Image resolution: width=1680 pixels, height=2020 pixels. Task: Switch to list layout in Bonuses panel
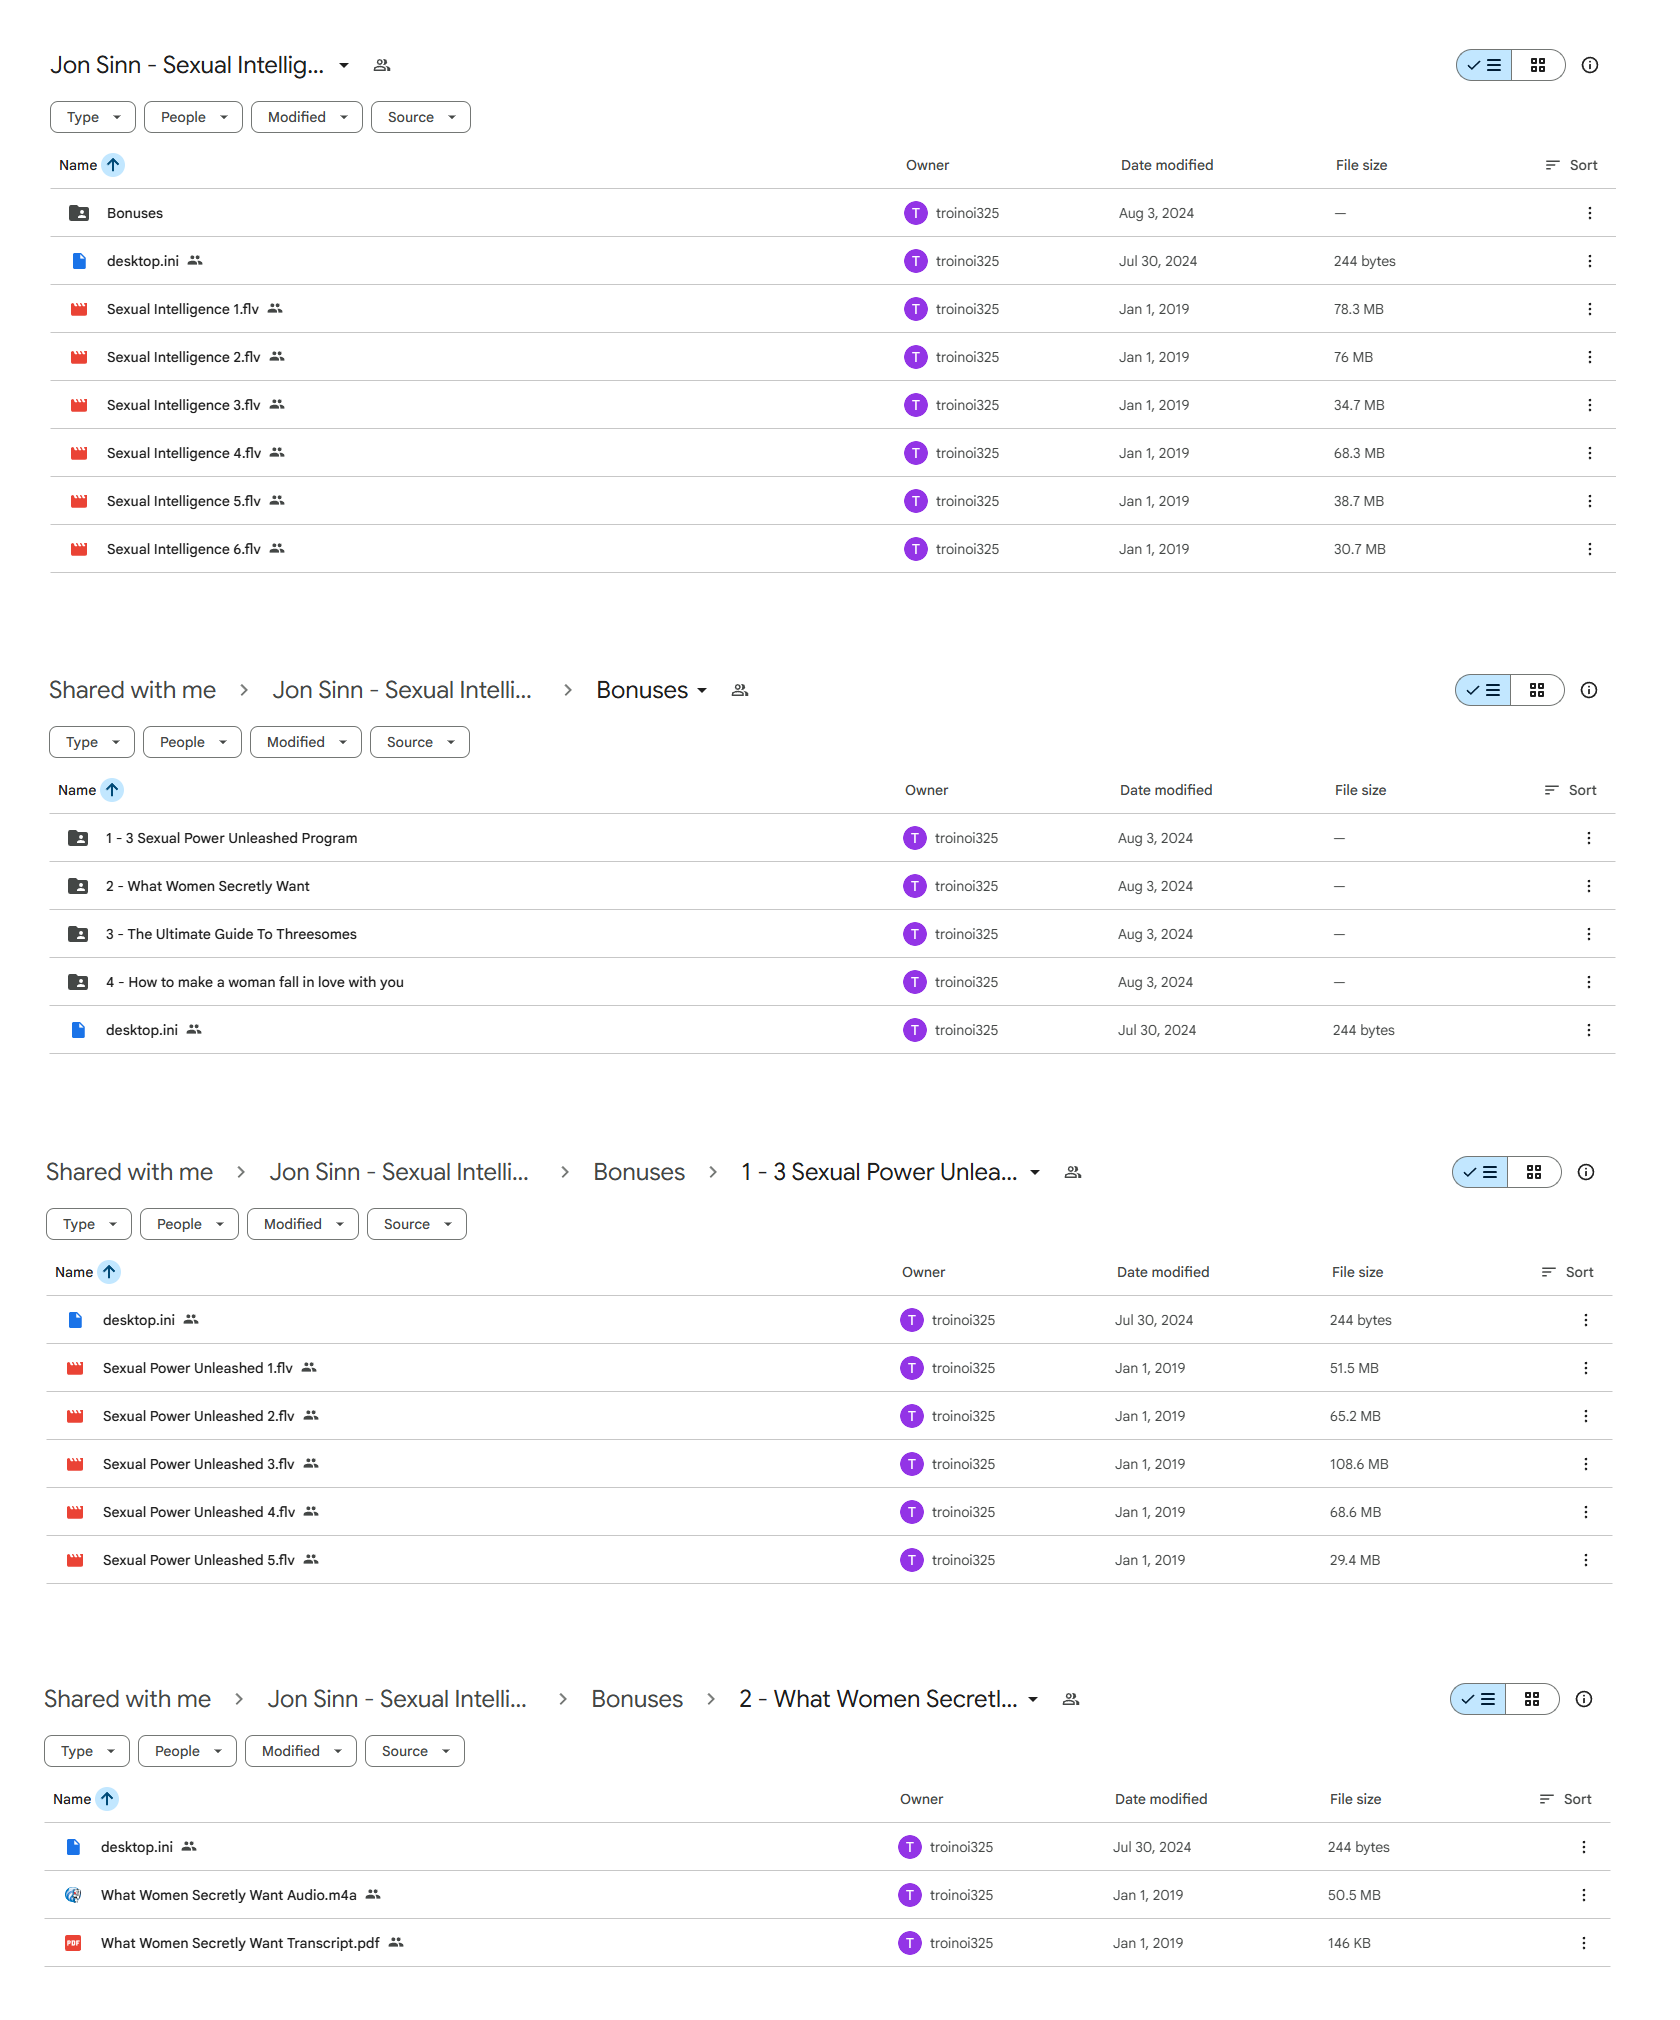[1483, 690]
